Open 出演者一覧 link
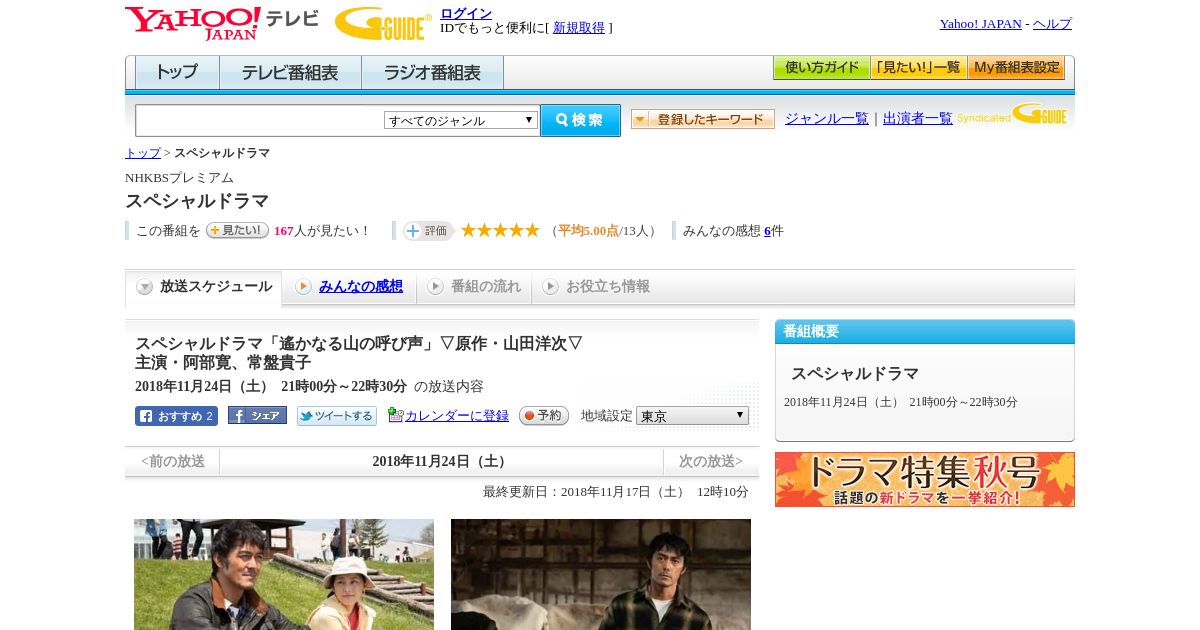Viewport: 1200px width, 630px height. click(918, 118)
